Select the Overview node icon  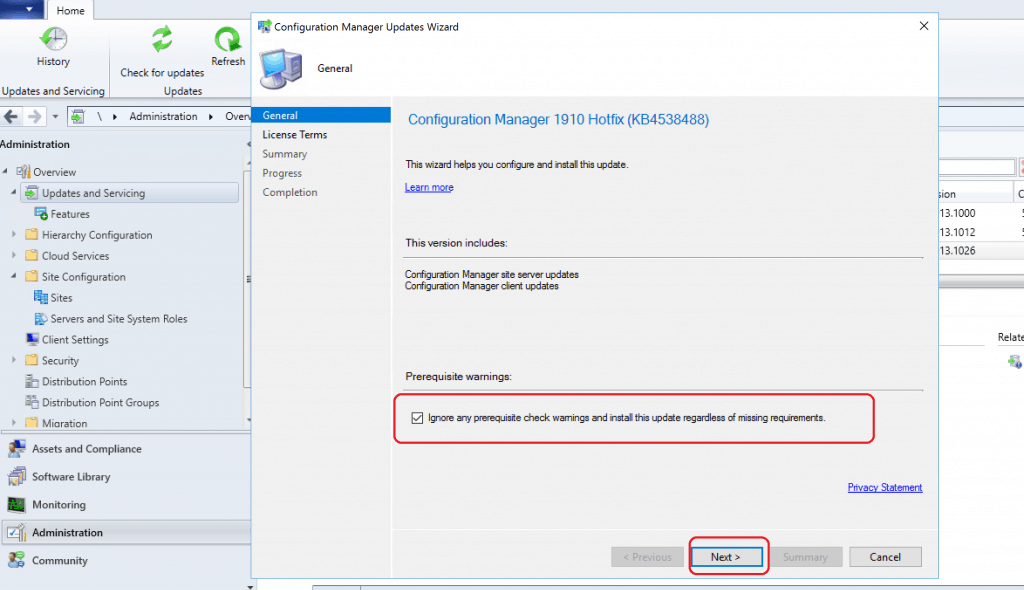(24, 172)
